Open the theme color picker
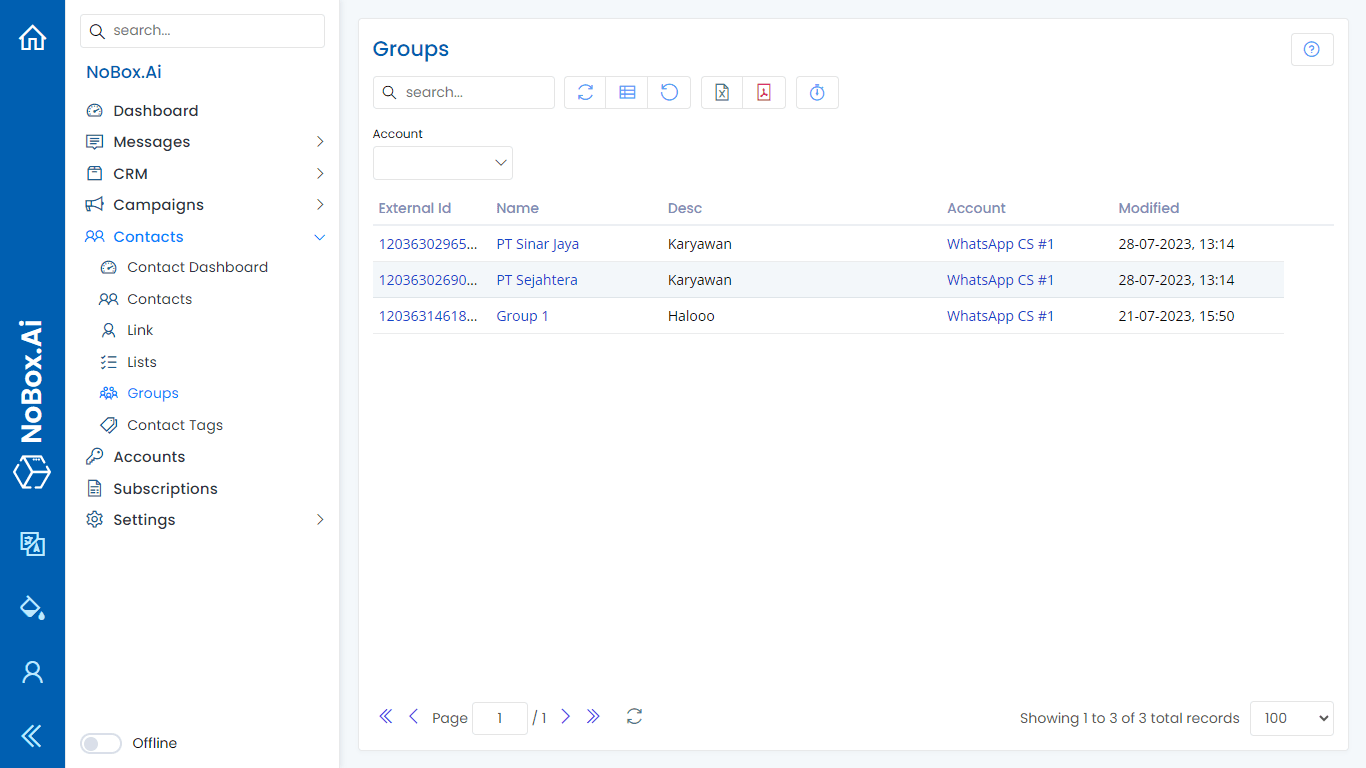Screen dimensions: 1366x768 point(32,607)
